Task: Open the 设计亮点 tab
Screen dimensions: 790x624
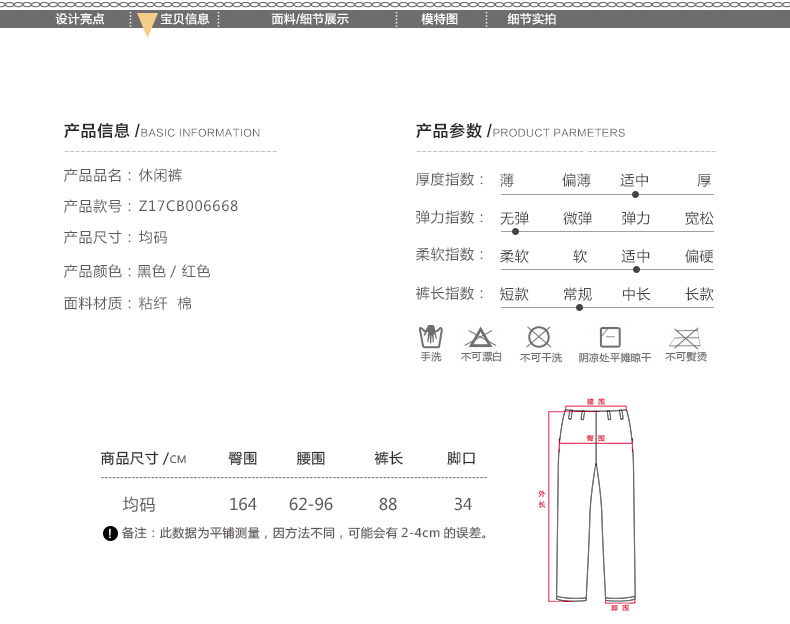Action: pyautogui.click(x=80, y=19)
